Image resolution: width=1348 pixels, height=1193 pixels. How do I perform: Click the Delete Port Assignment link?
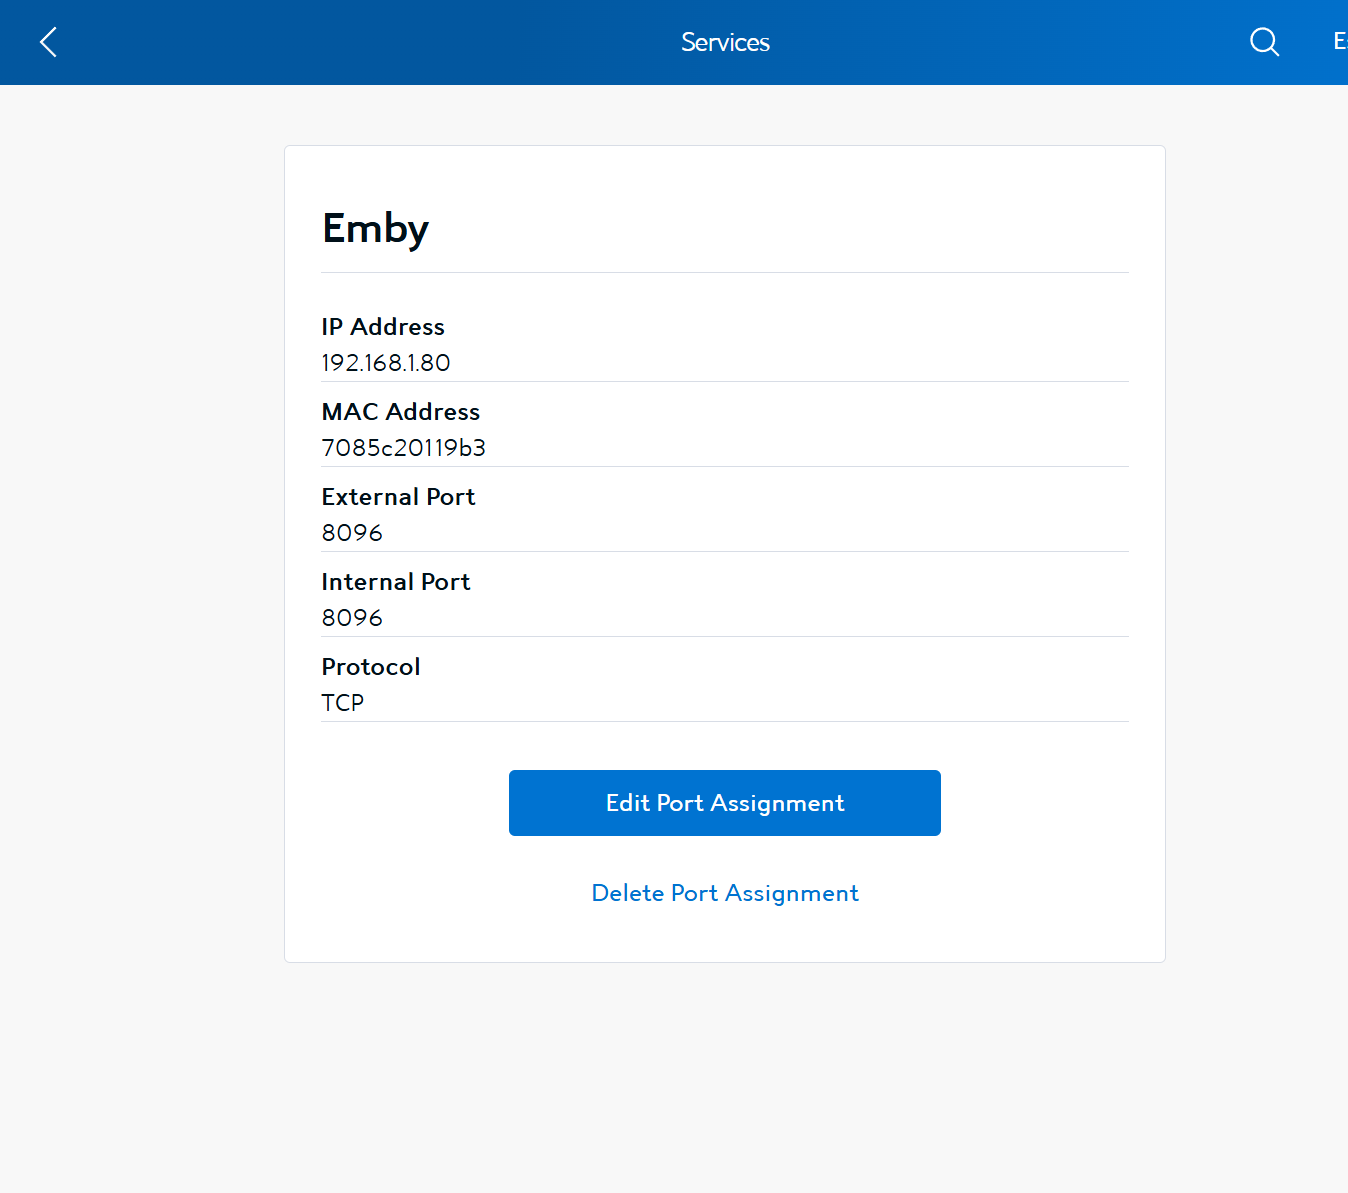[725, 893]
